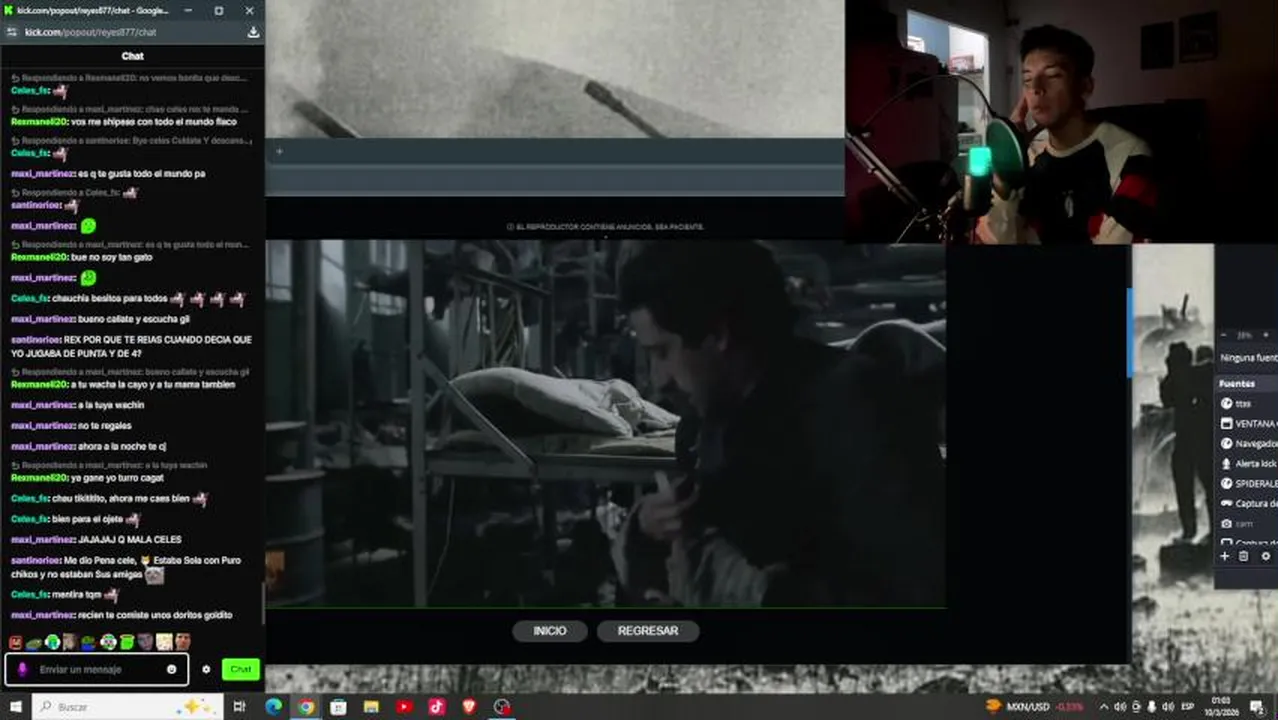
Task: Delete selected source with the trash icon
Action: tap(1244, 556)
